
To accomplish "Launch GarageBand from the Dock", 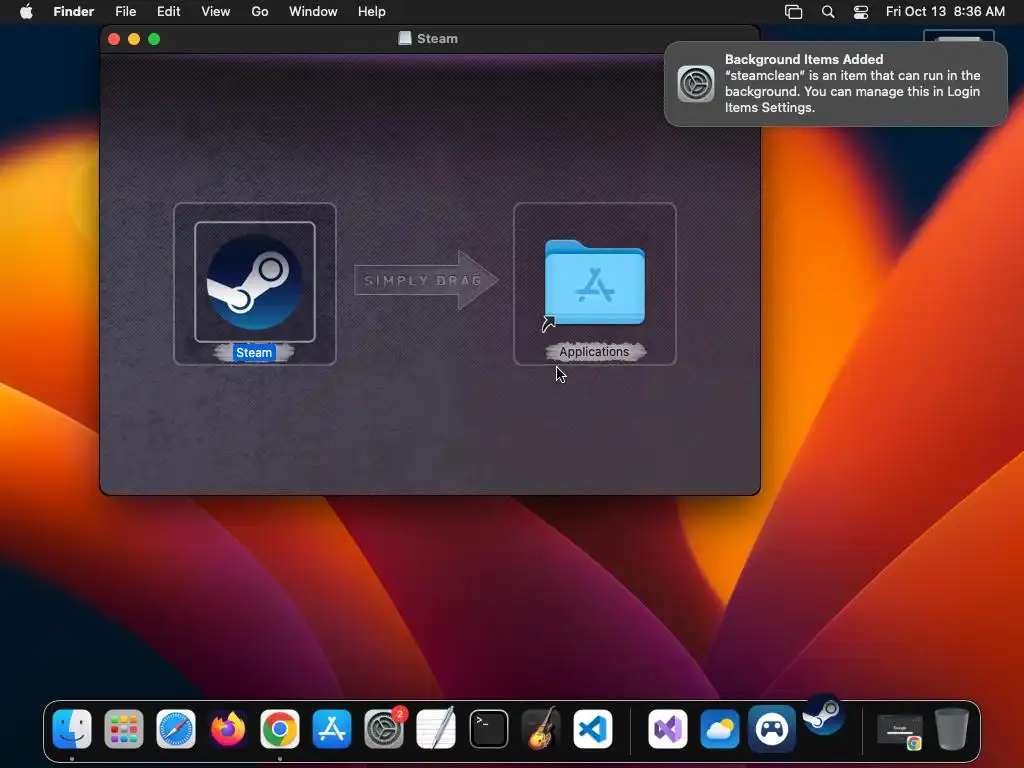I will coord(541,729).
